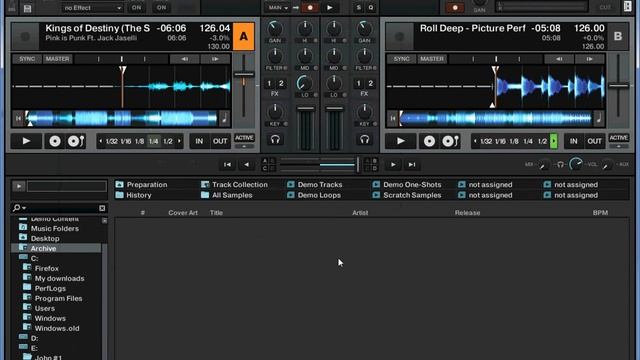640x360 pixels.
Task: Show smaller loop sizes on Deck B
Action: [475, 141]
